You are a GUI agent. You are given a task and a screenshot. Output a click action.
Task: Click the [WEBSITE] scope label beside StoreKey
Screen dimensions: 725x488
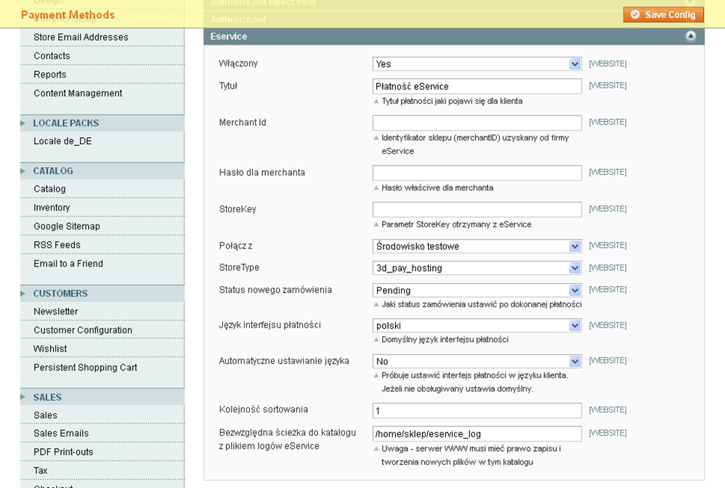click(608, 209)
